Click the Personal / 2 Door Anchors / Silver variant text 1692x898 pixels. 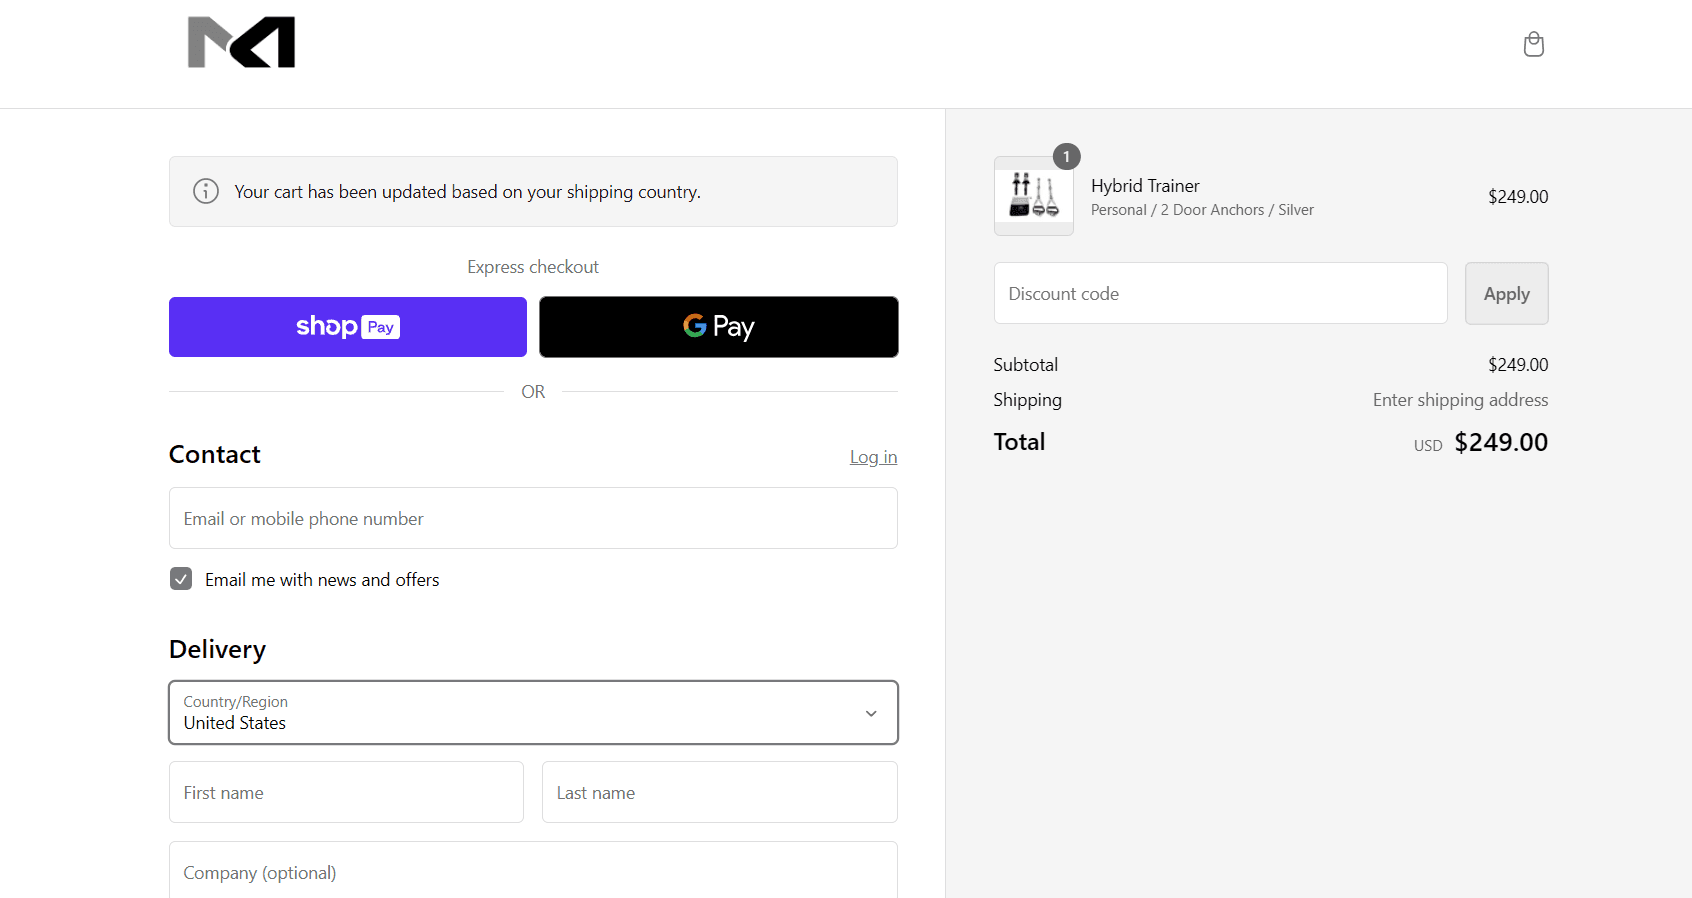[1202, 210]
